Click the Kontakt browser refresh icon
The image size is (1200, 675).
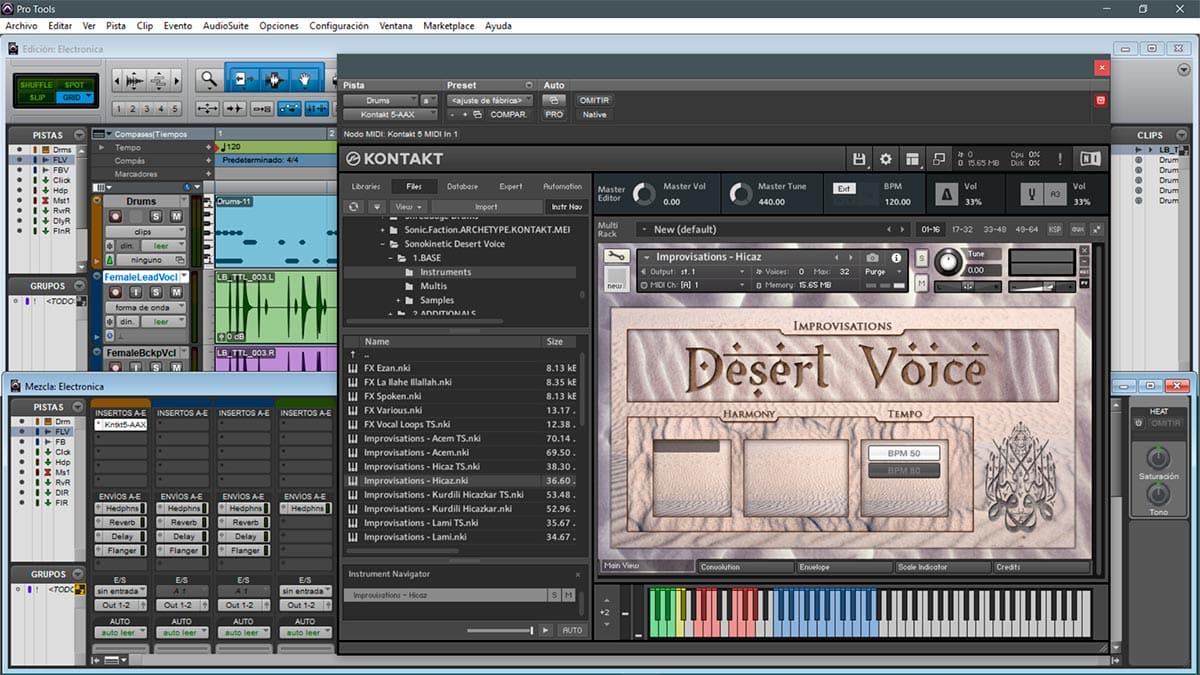(x=354, y=207)
